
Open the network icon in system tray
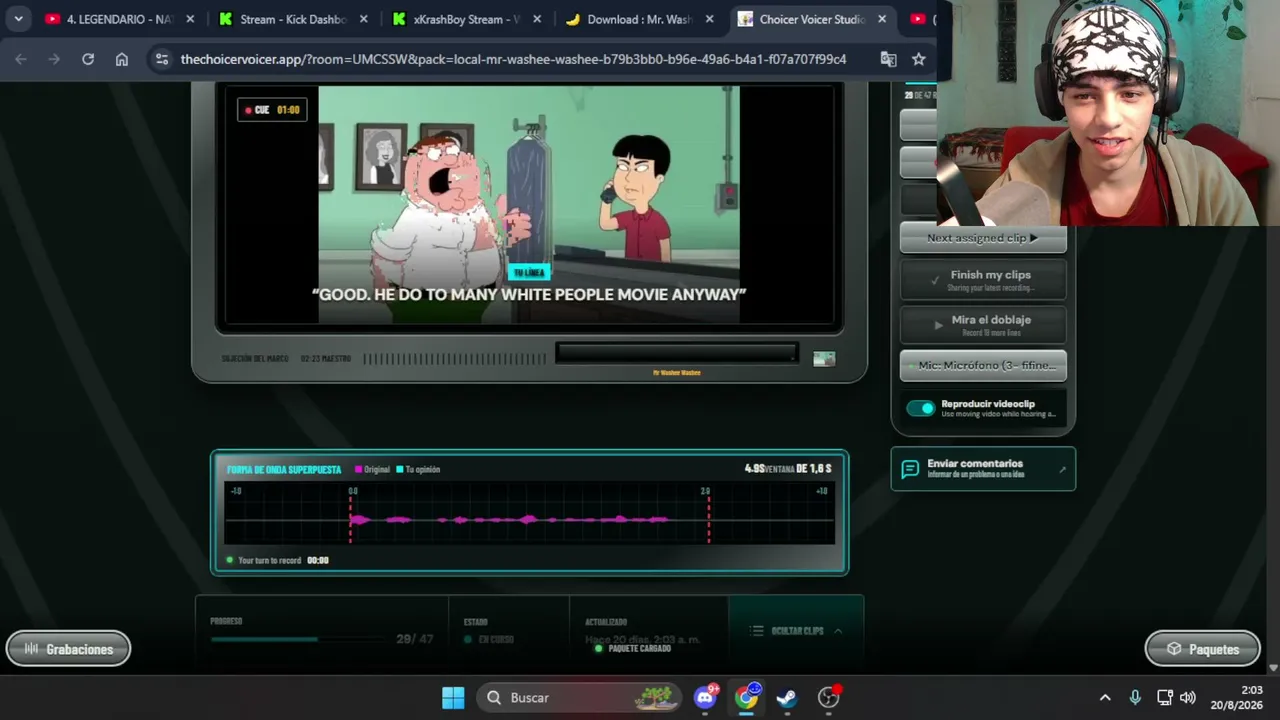[1165, 697]
